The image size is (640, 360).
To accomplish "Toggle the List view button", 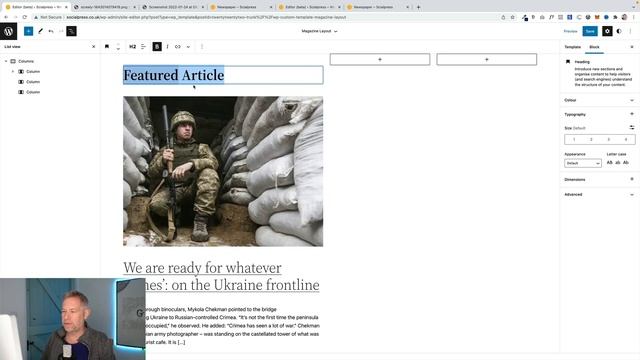I will pyautogui.click(x=71, y=31).
